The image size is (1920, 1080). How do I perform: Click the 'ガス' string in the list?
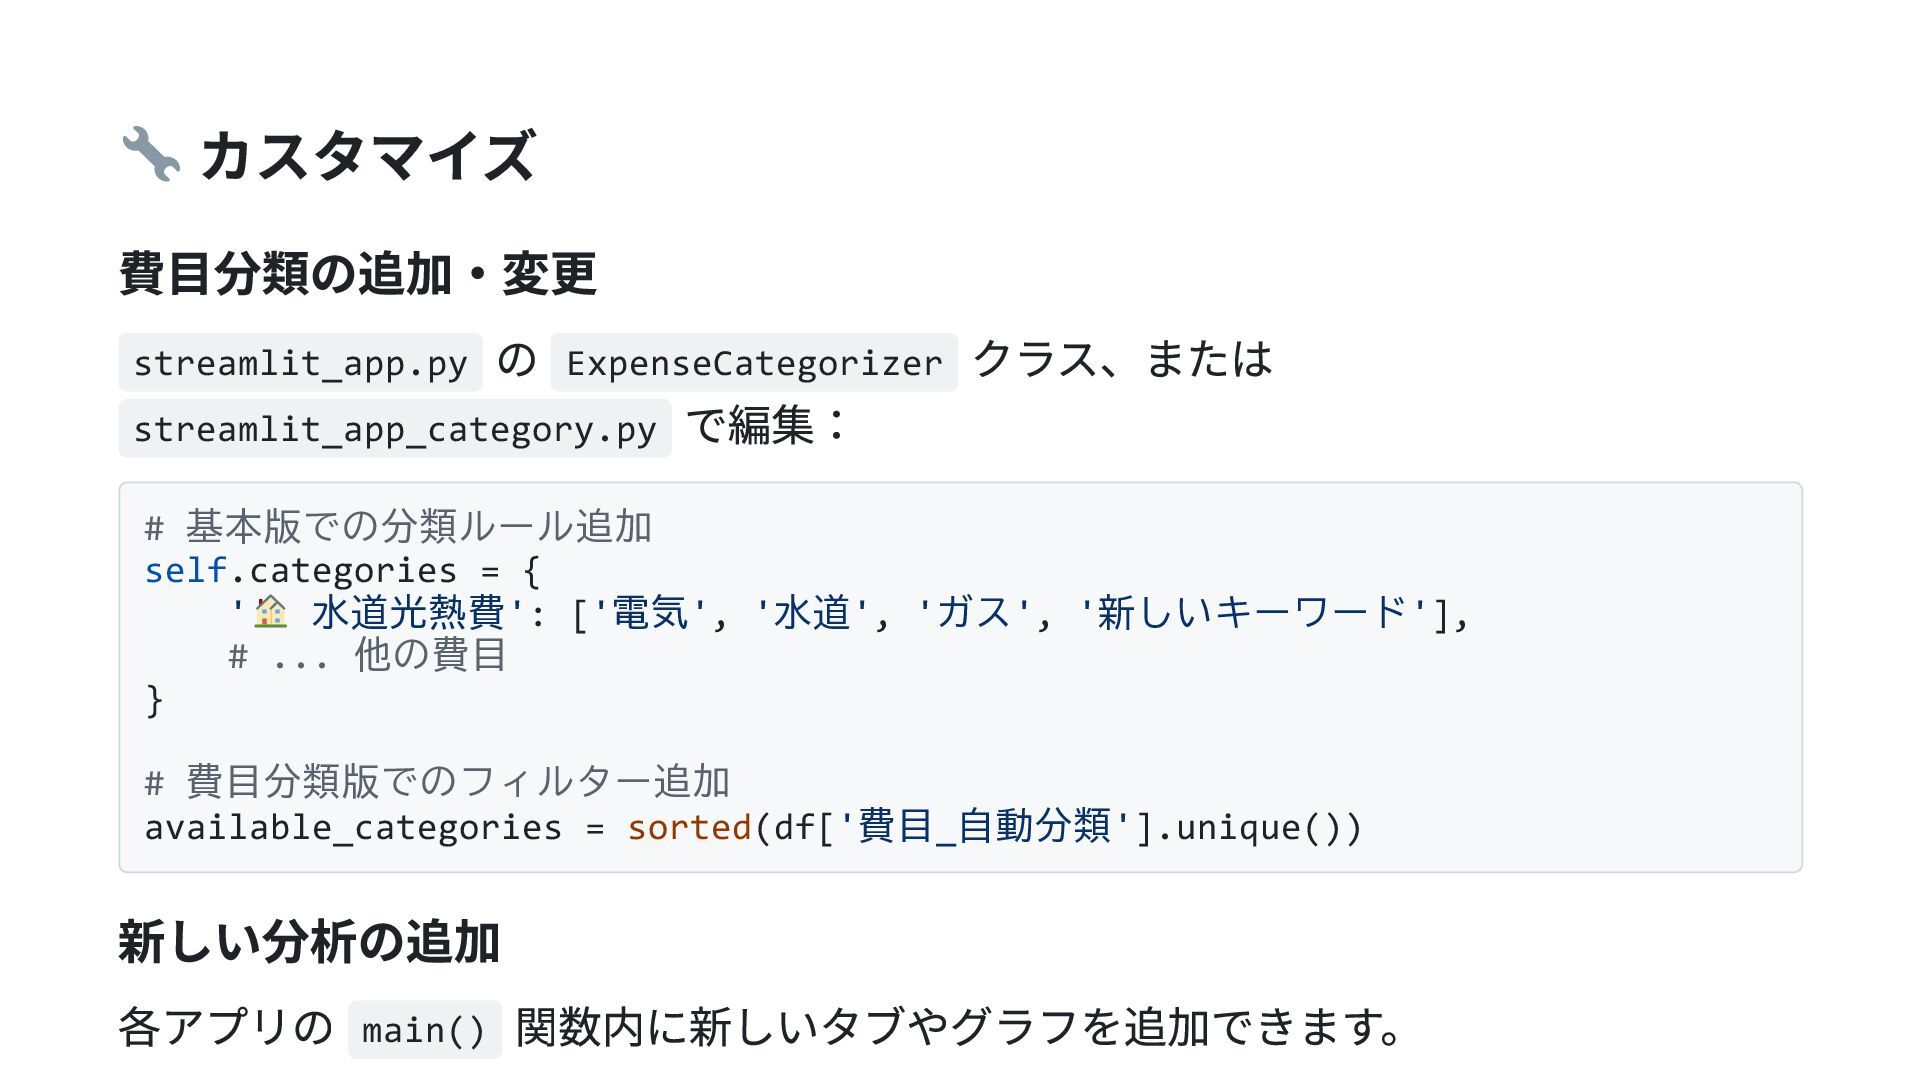(974, 613)
